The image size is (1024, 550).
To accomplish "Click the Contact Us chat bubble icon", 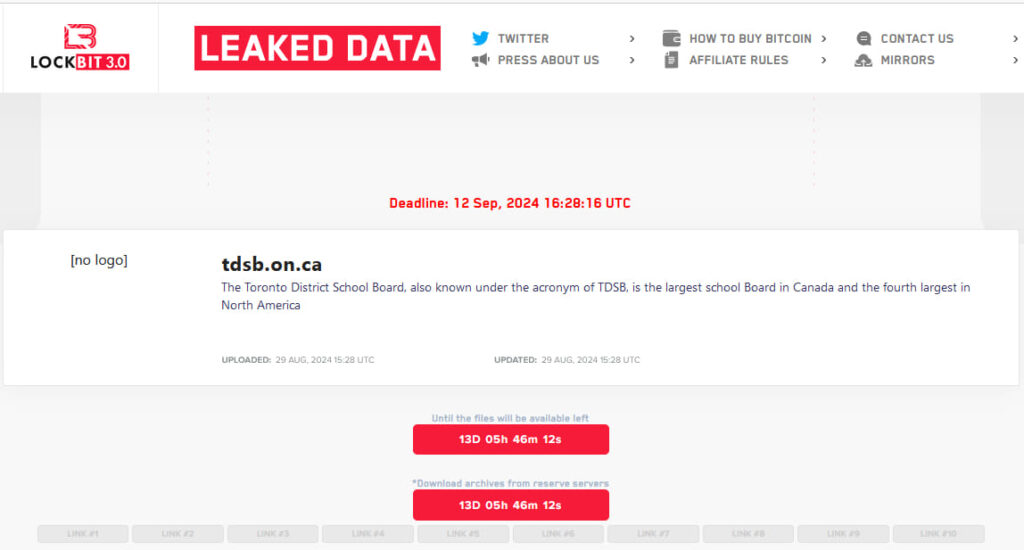I will point(863,39).
